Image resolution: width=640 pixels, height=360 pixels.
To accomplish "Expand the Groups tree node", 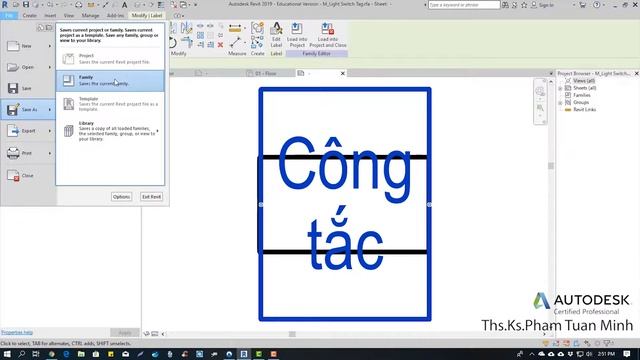I will pos(560,102).
